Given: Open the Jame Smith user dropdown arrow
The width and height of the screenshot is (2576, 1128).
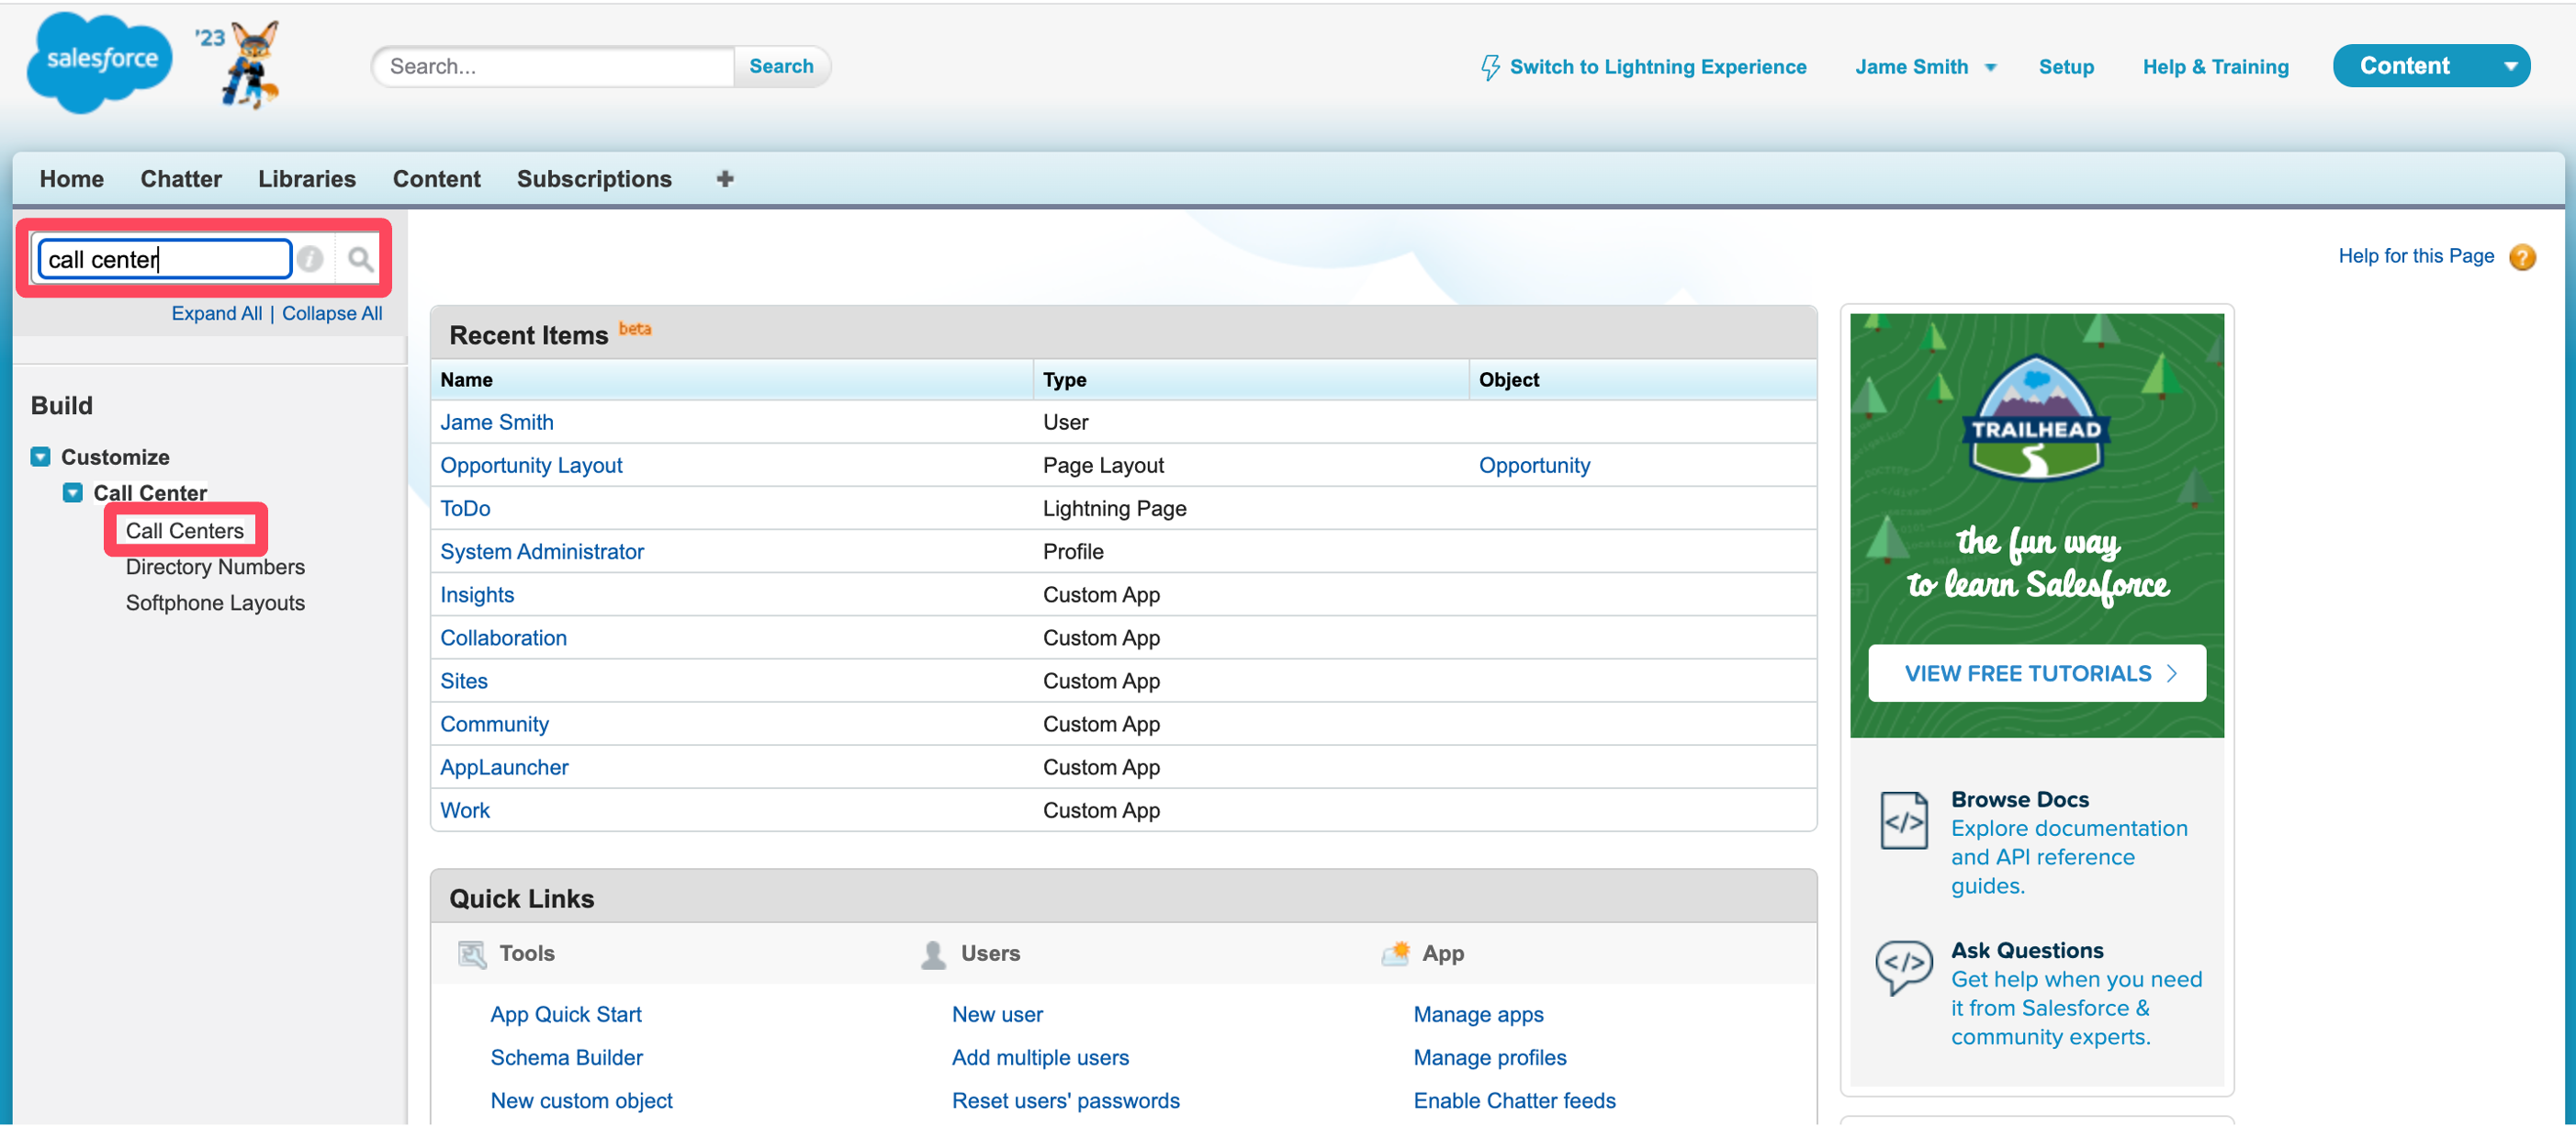Looking at the screenshot, I should pyautogui.click(x=1990, y=68).
